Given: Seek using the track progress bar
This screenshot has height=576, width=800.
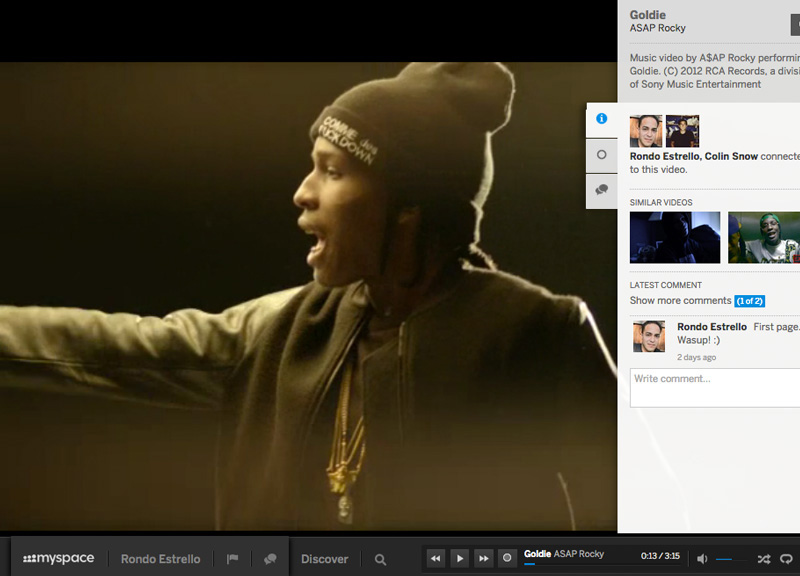Looking at the screenshot, I should point(602,564).
